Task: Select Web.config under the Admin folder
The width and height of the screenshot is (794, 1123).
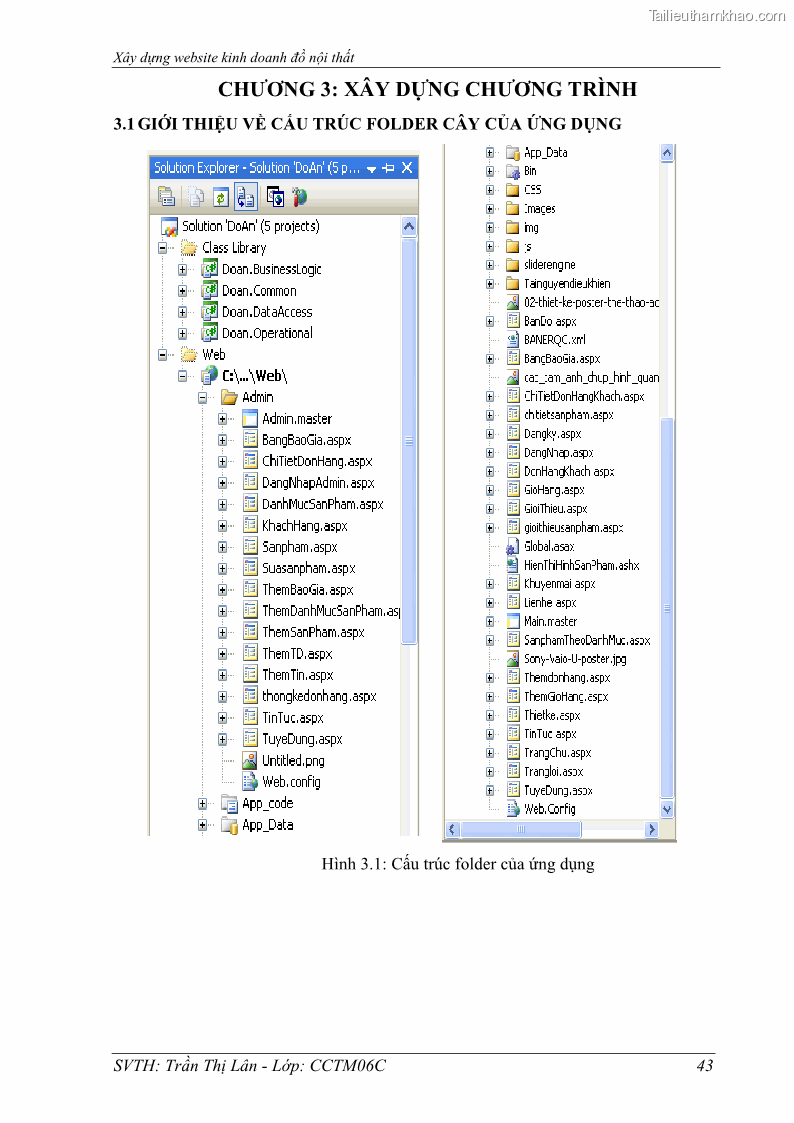Action: point(291,782)
